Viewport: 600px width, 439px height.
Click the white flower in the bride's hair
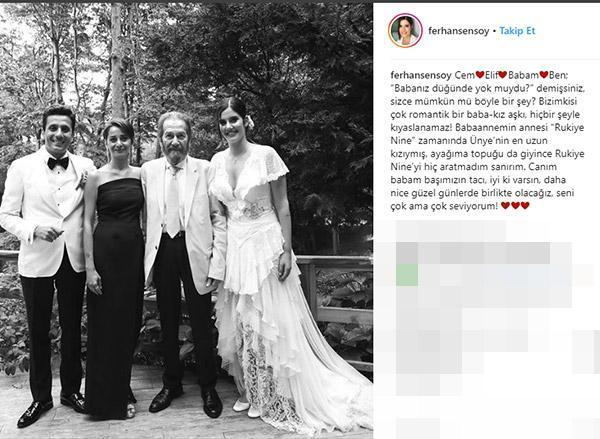250,122
